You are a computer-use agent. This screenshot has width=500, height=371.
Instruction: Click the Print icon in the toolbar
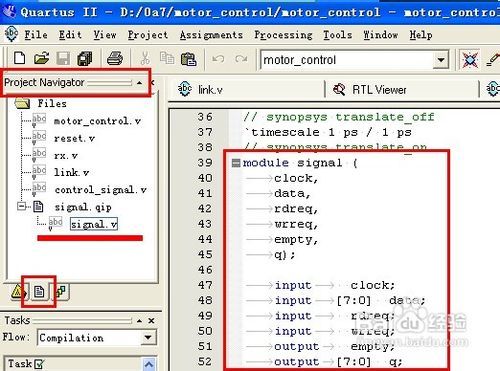[x=115, y=59]
